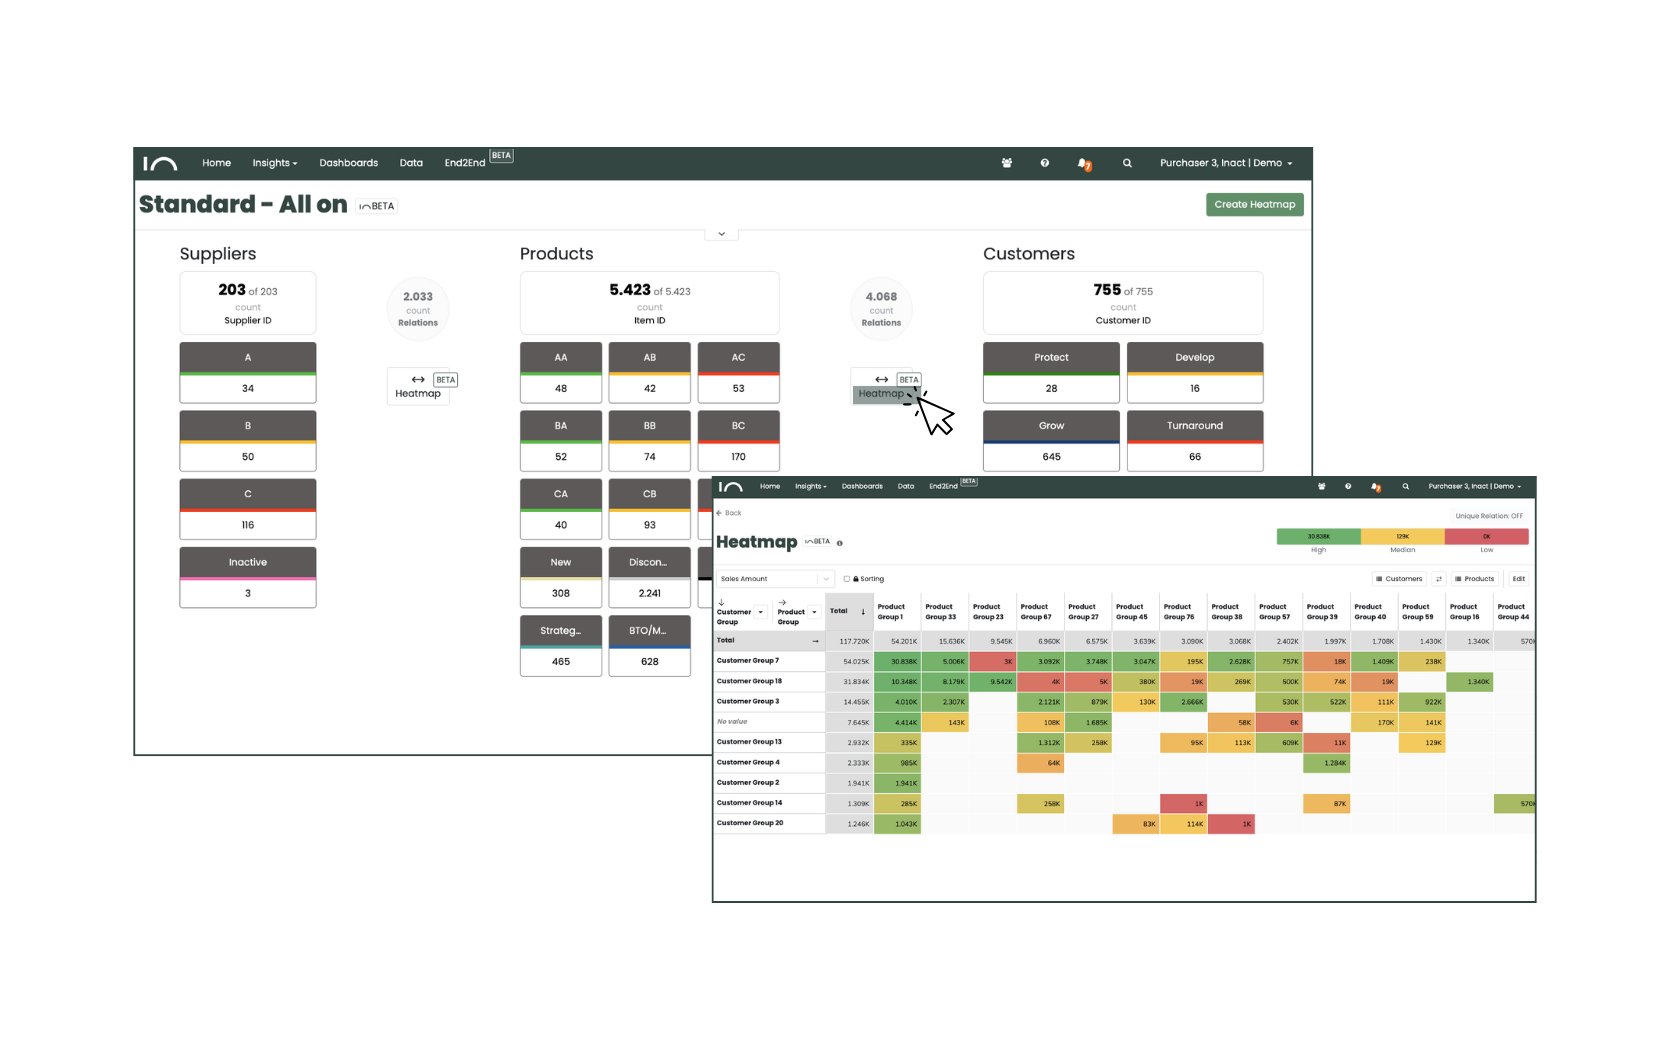Click the Back arrow above the Heatmap title

[x=719, y=513]
